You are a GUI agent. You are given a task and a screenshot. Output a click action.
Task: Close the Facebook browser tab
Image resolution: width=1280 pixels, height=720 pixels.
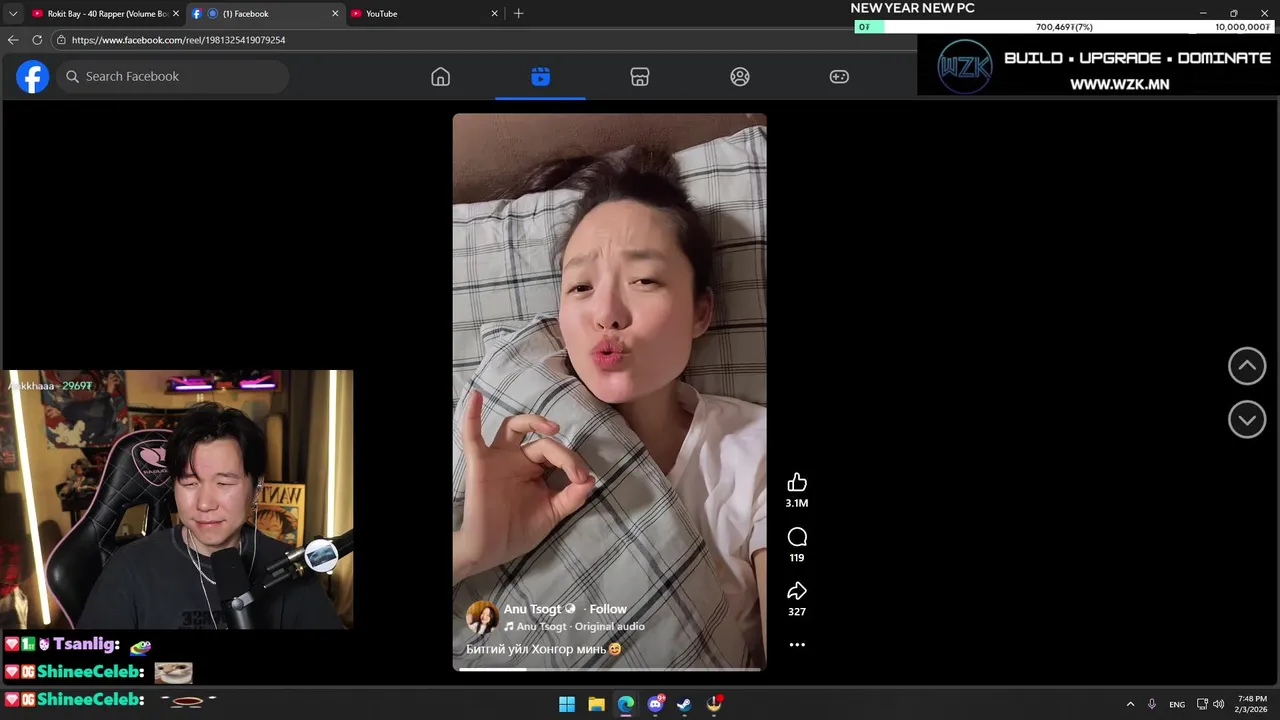coord(335,14)
